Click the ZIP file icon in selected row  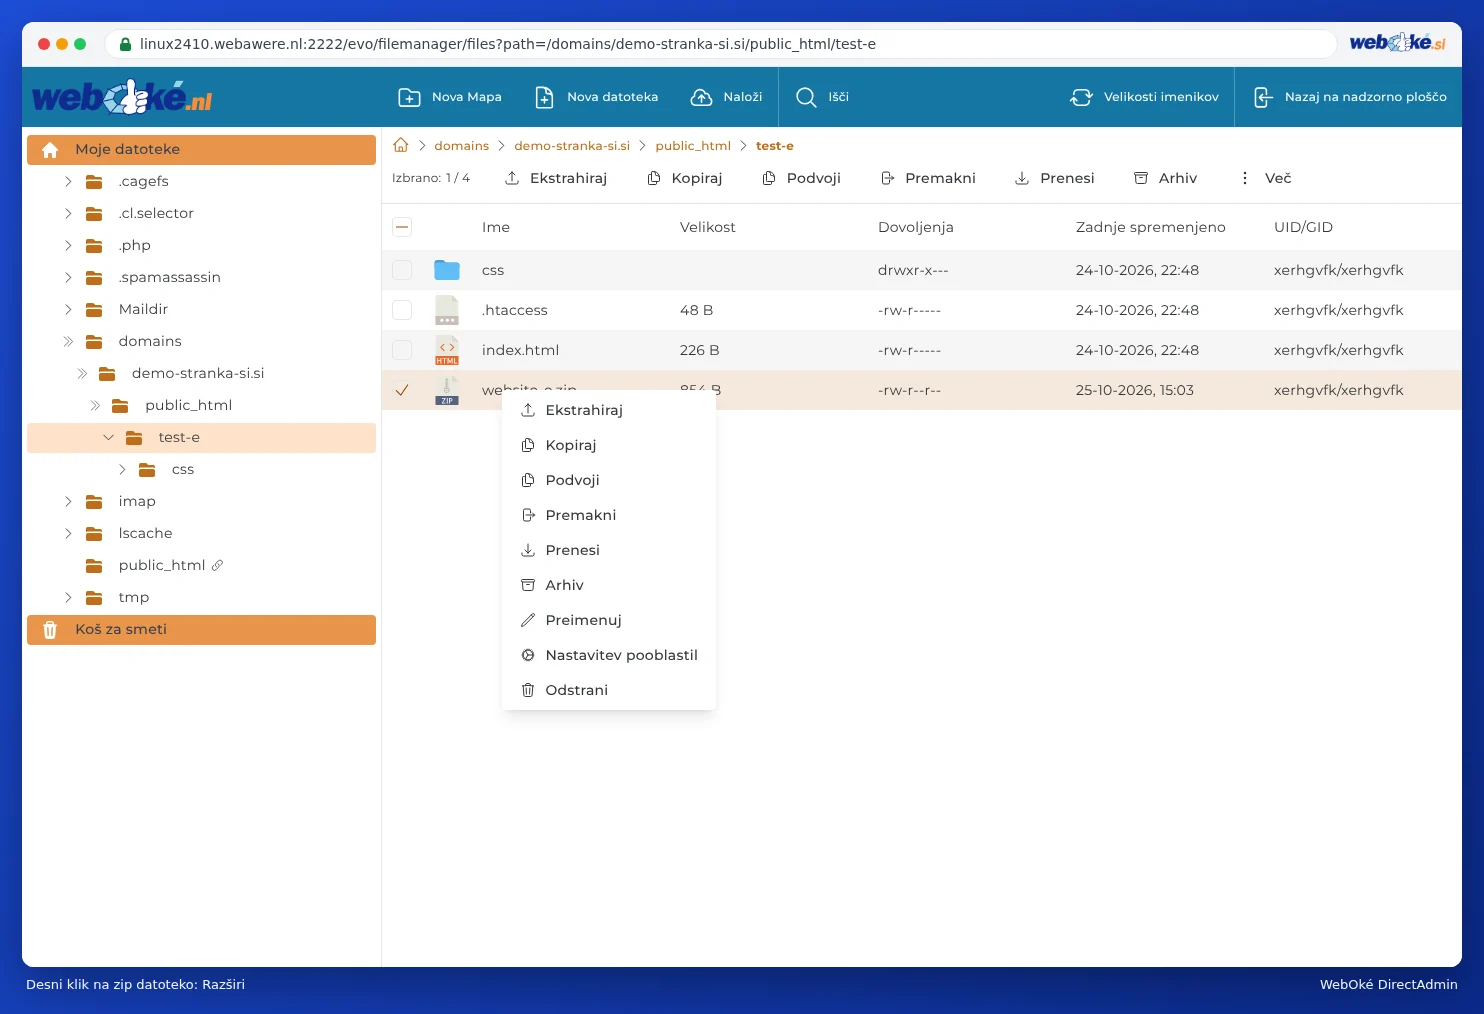tap(447, 390)
